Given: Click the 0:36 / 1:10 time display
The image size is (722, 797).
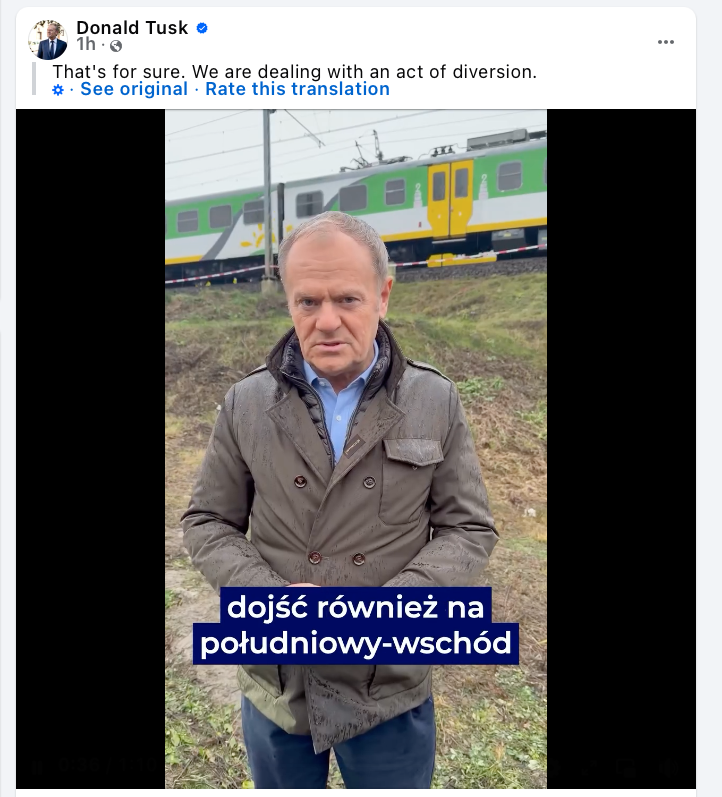Looking at the screenshot, I should [x=106, y=766].
